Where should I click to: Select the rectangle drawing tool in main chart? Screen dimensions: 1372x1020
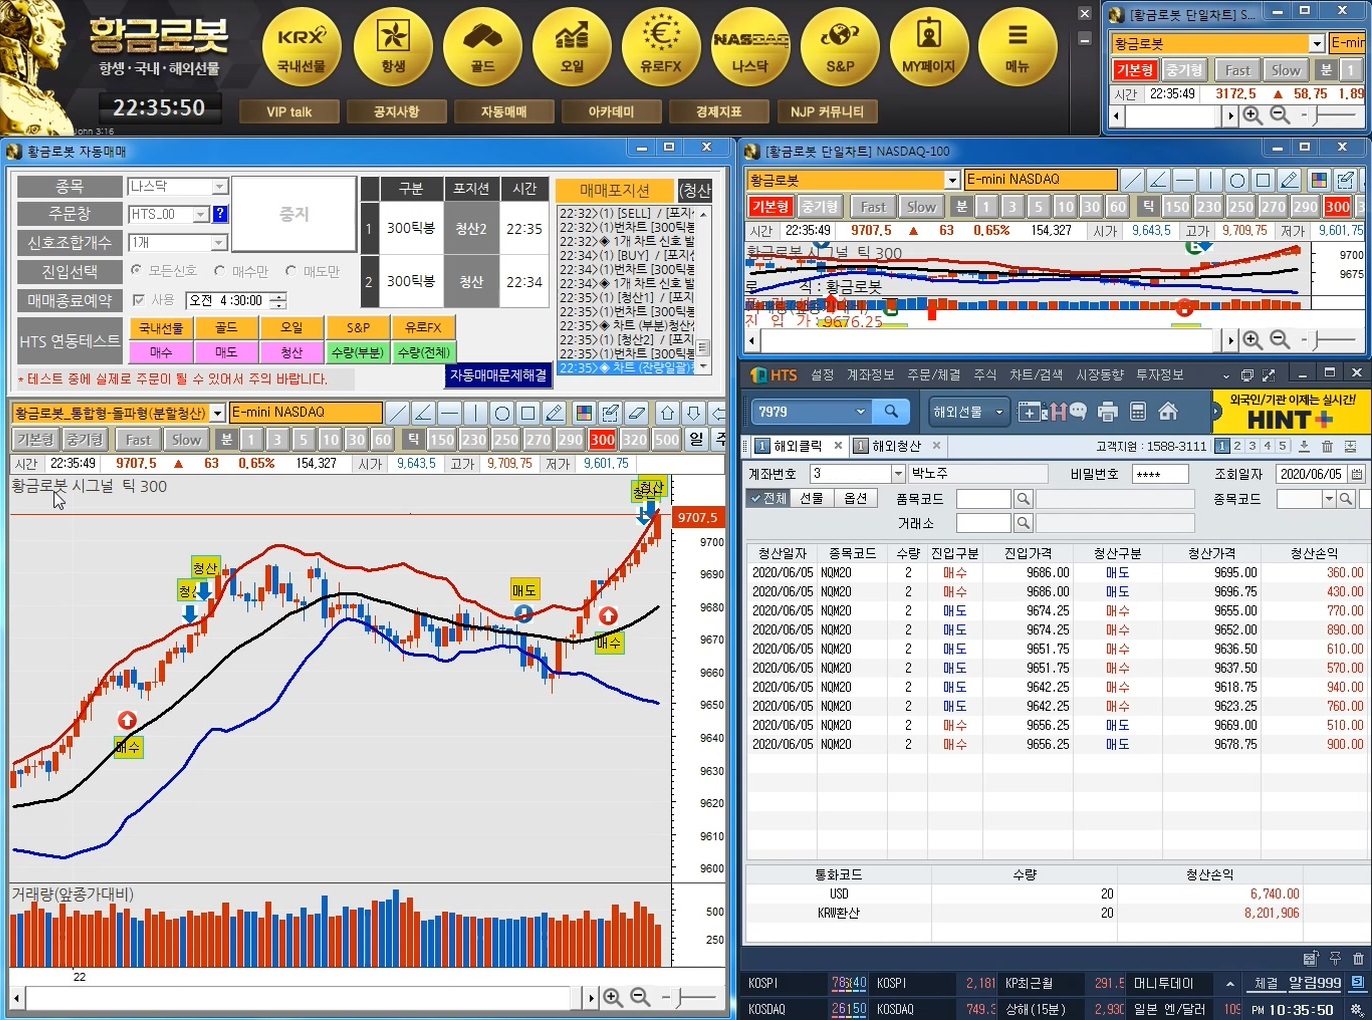pyautogui.click(x=528, y=413)
